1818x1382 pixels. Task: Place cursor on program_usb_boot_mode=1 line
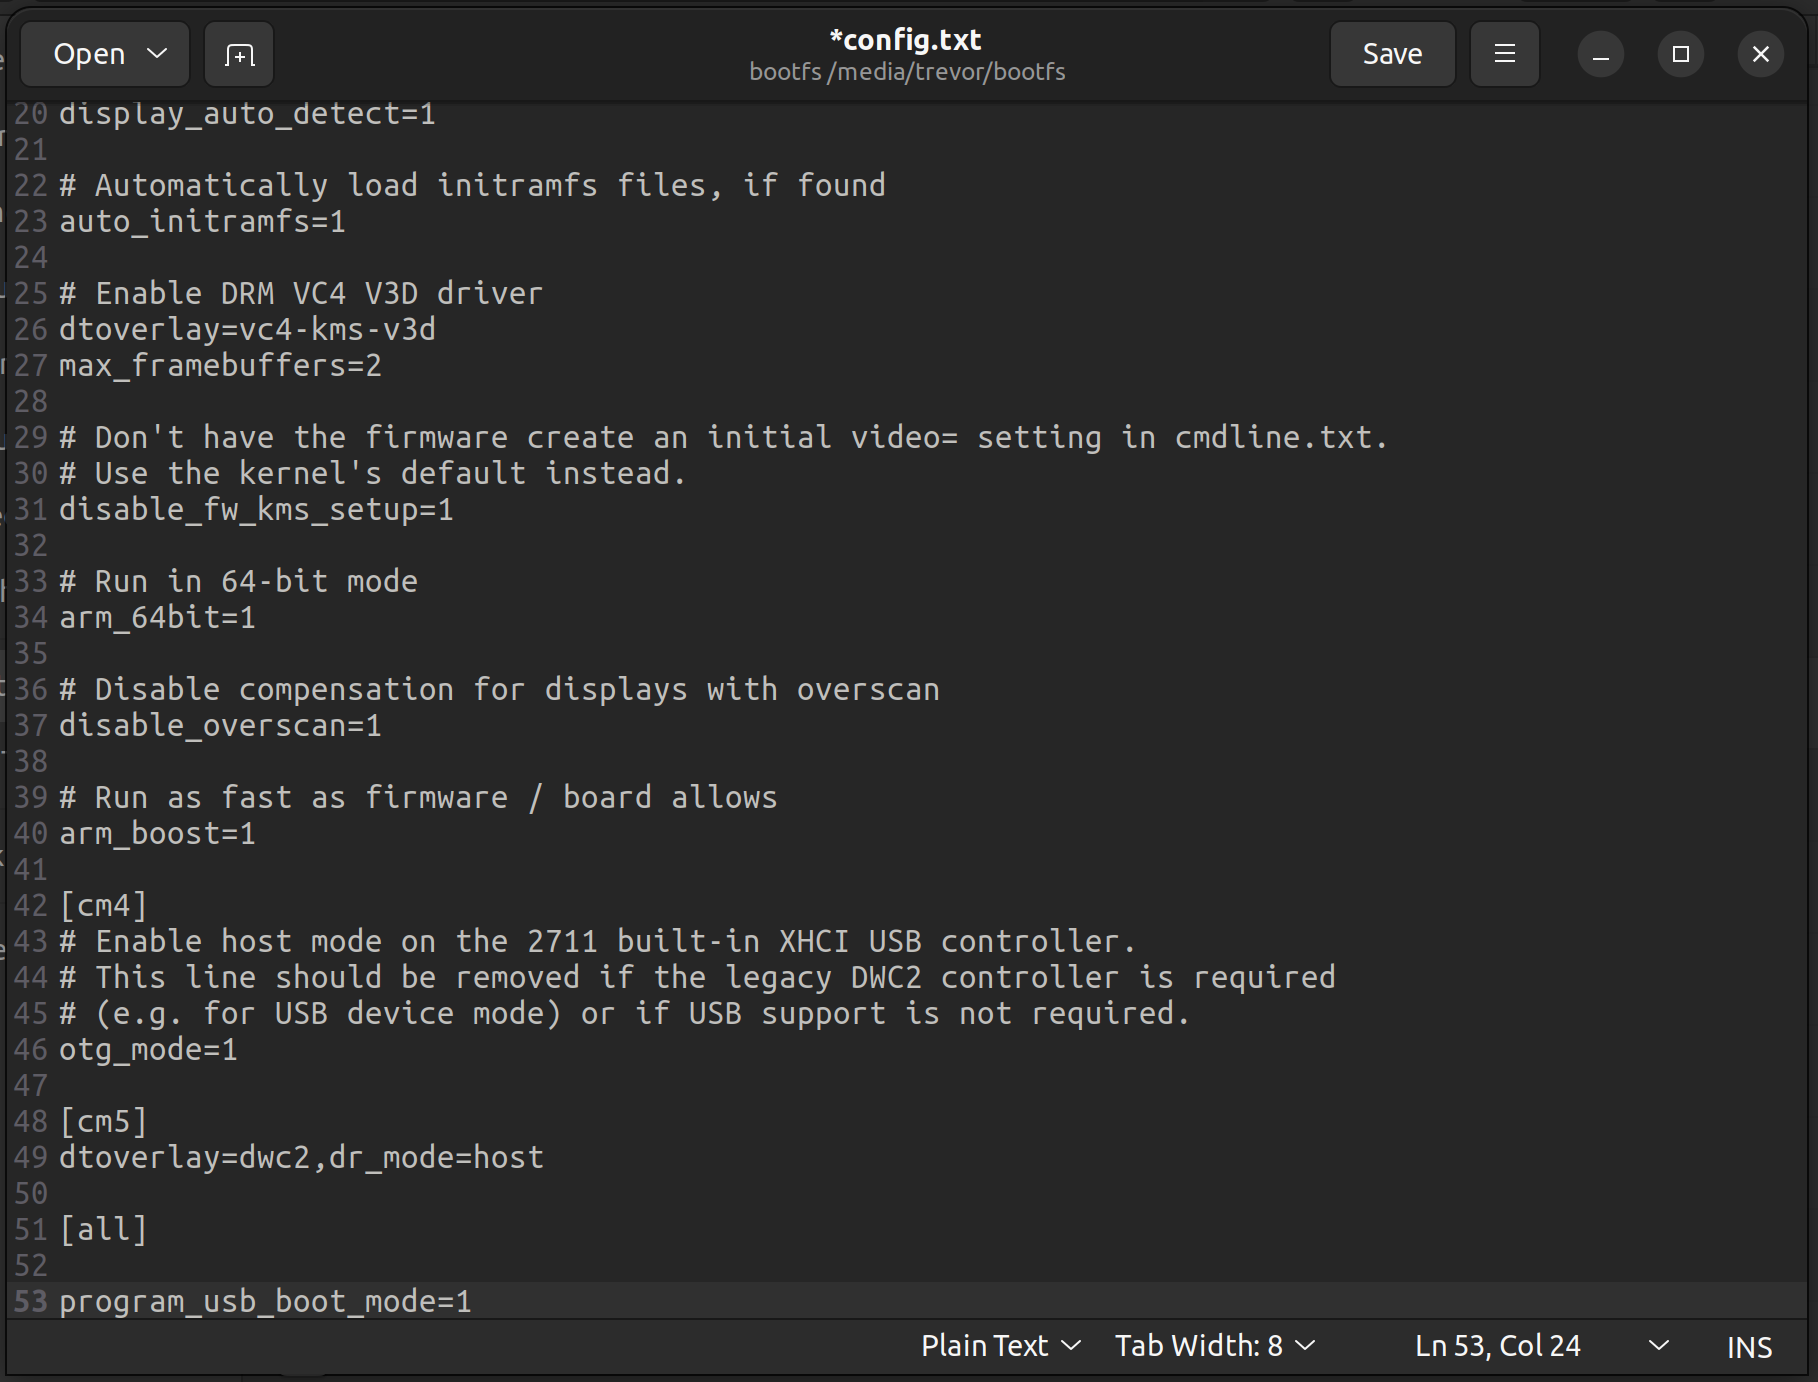click(x=265, y=1301)
